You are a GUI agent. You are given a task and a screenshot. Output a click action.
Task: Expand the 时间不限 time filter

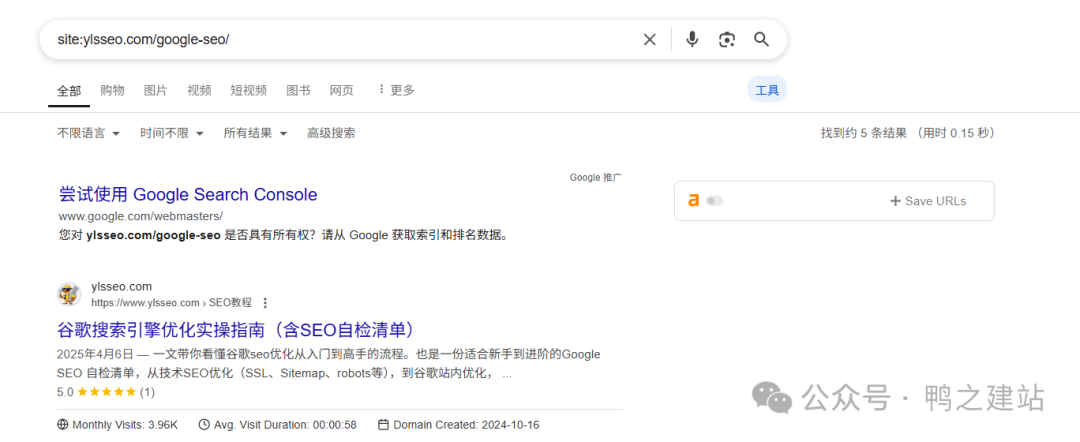[x=172, y=133]
